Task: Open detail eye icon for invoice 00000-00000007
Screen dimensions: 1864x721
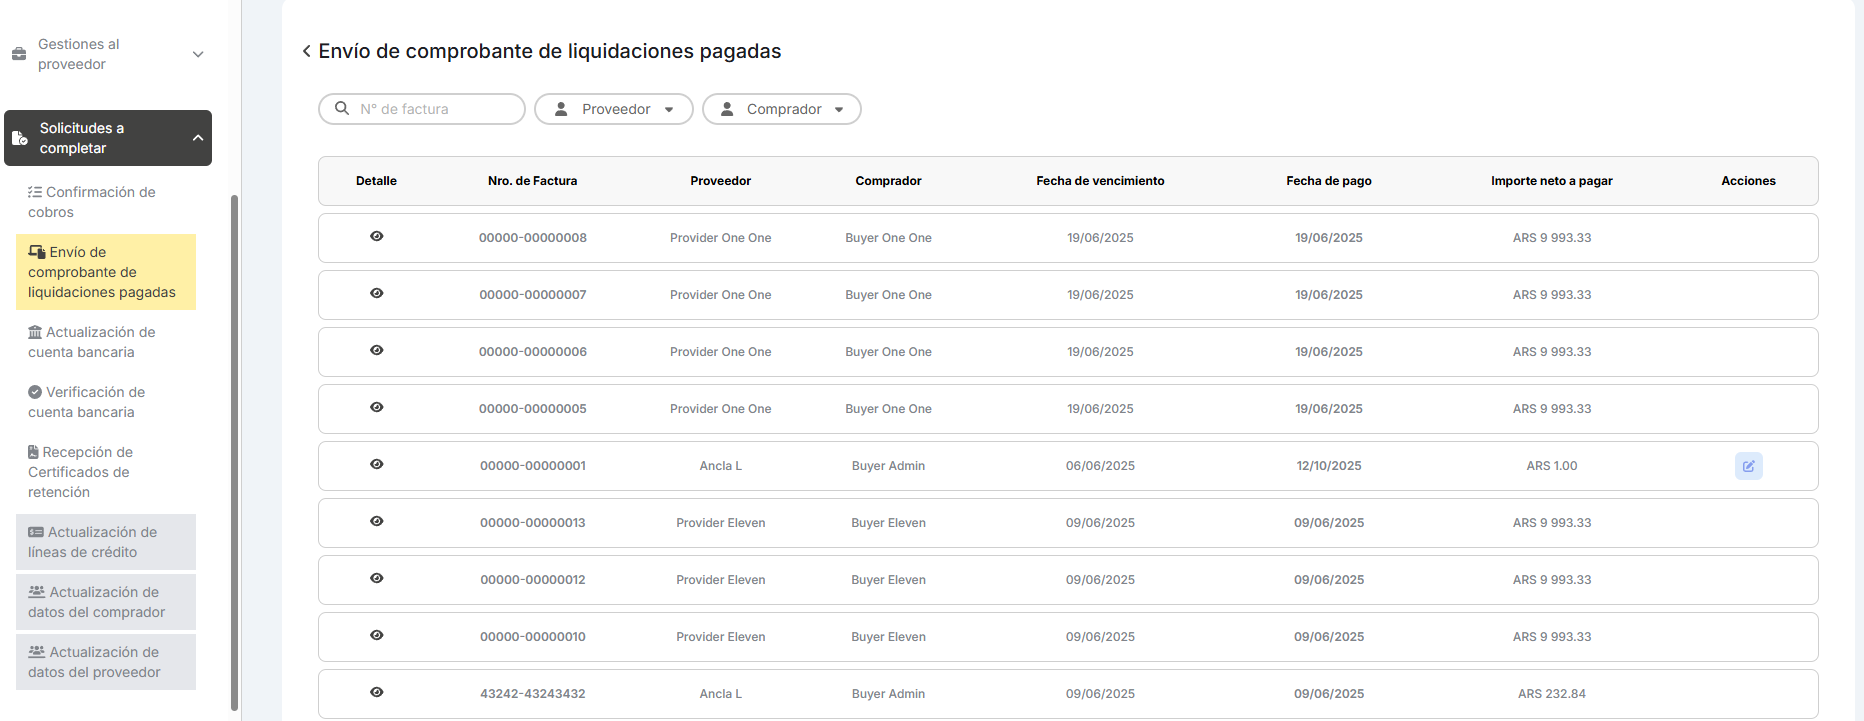Action: pos(376,294)
